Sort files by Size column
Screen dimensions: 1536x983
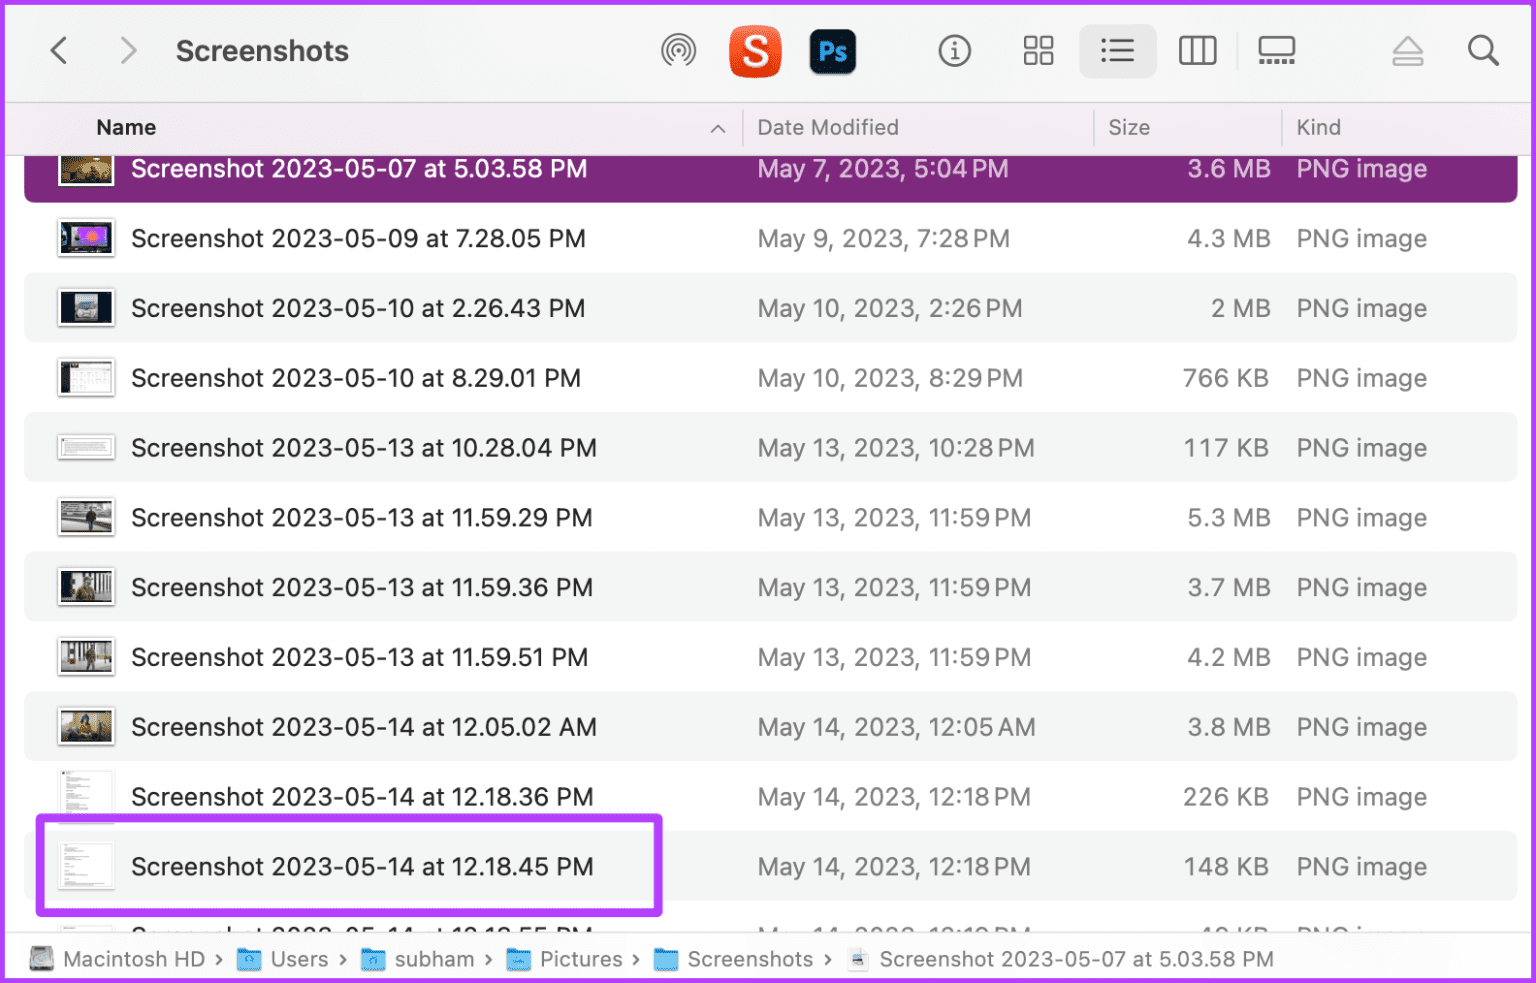[x=1129, y=128]
